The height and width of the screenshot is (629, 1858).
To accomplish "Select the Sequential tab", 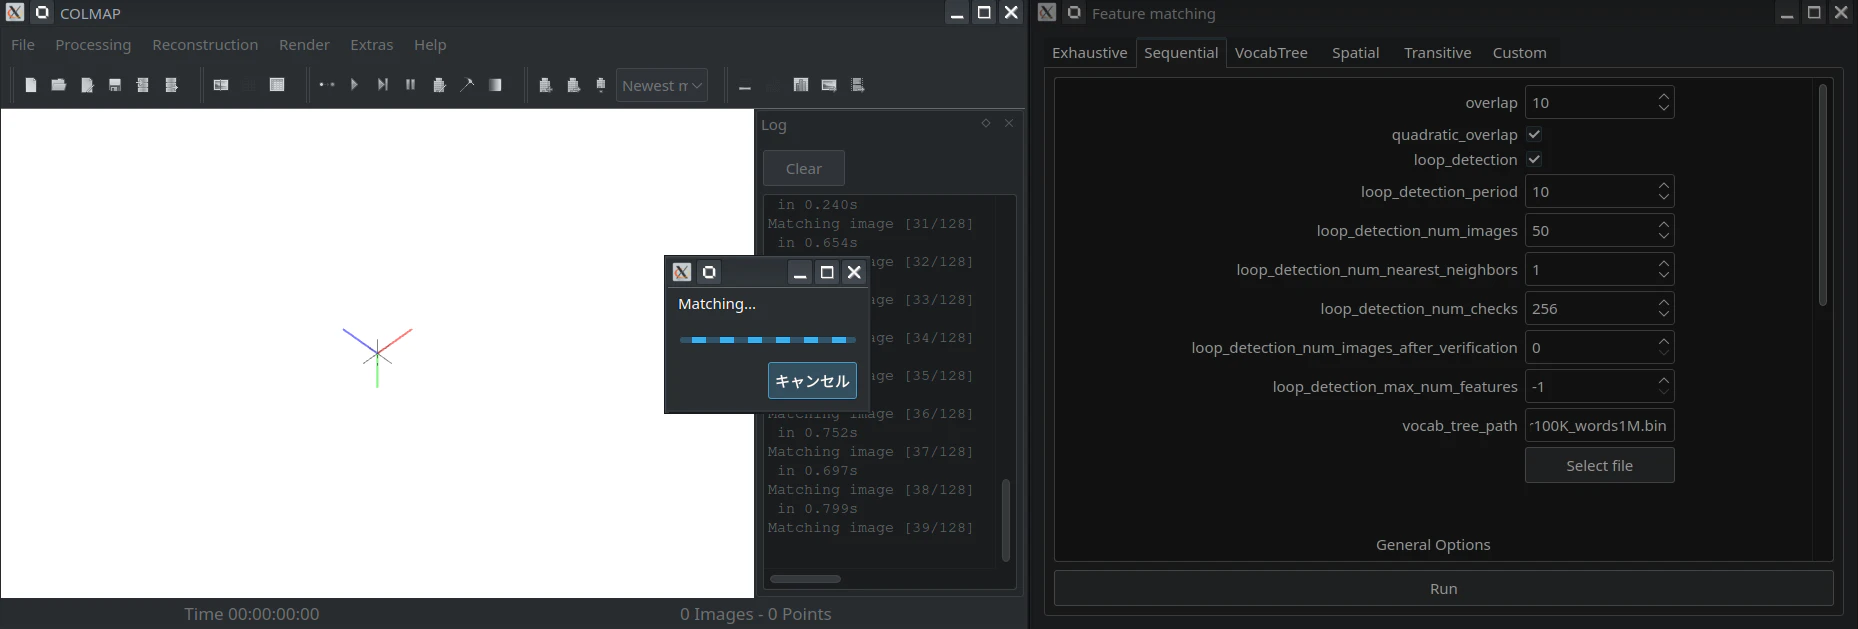I will [1181, 53].
